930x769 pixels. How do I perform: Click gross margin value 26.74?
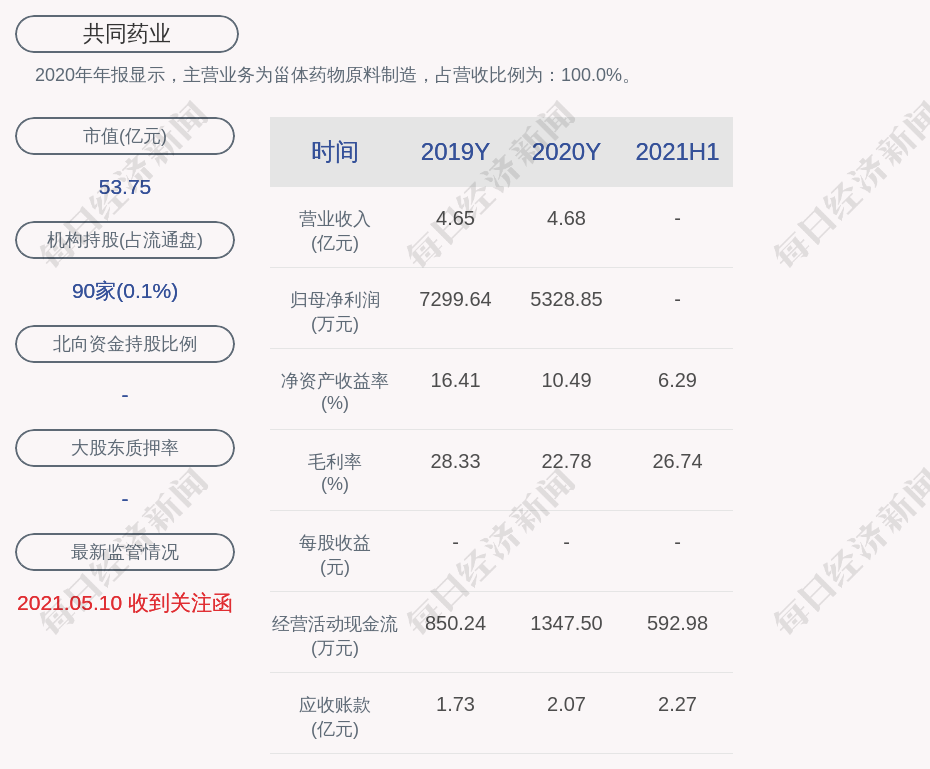pyautogui.click(x=677, y=461)
